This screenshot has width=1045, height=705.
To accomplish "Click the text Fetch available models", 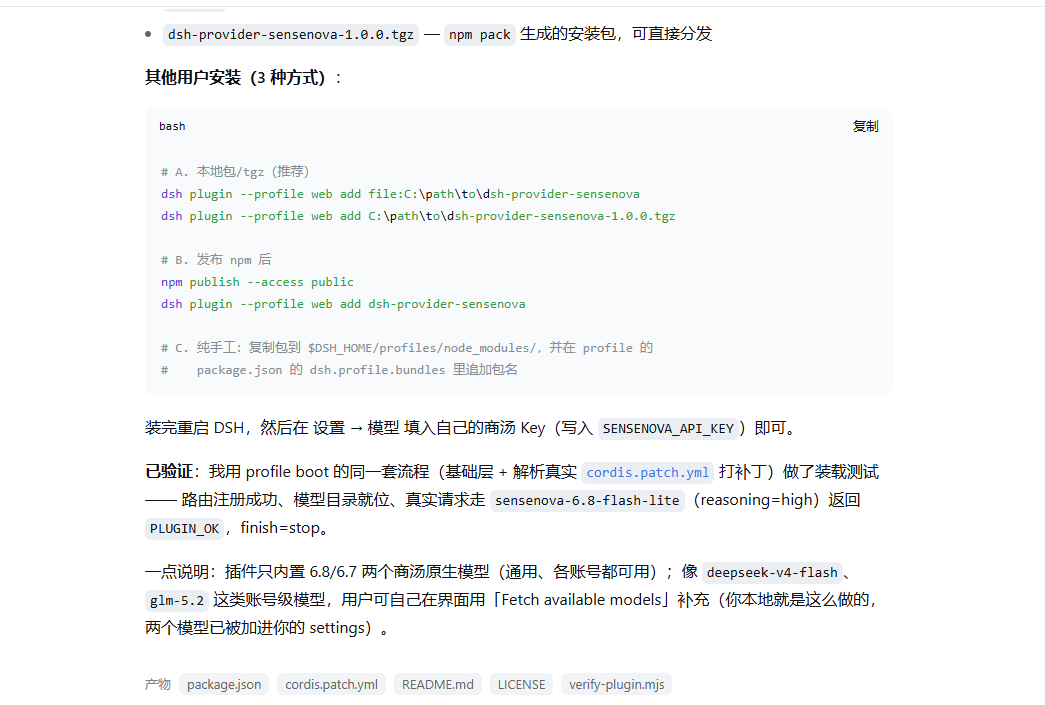I will click(x=581, y=600).
